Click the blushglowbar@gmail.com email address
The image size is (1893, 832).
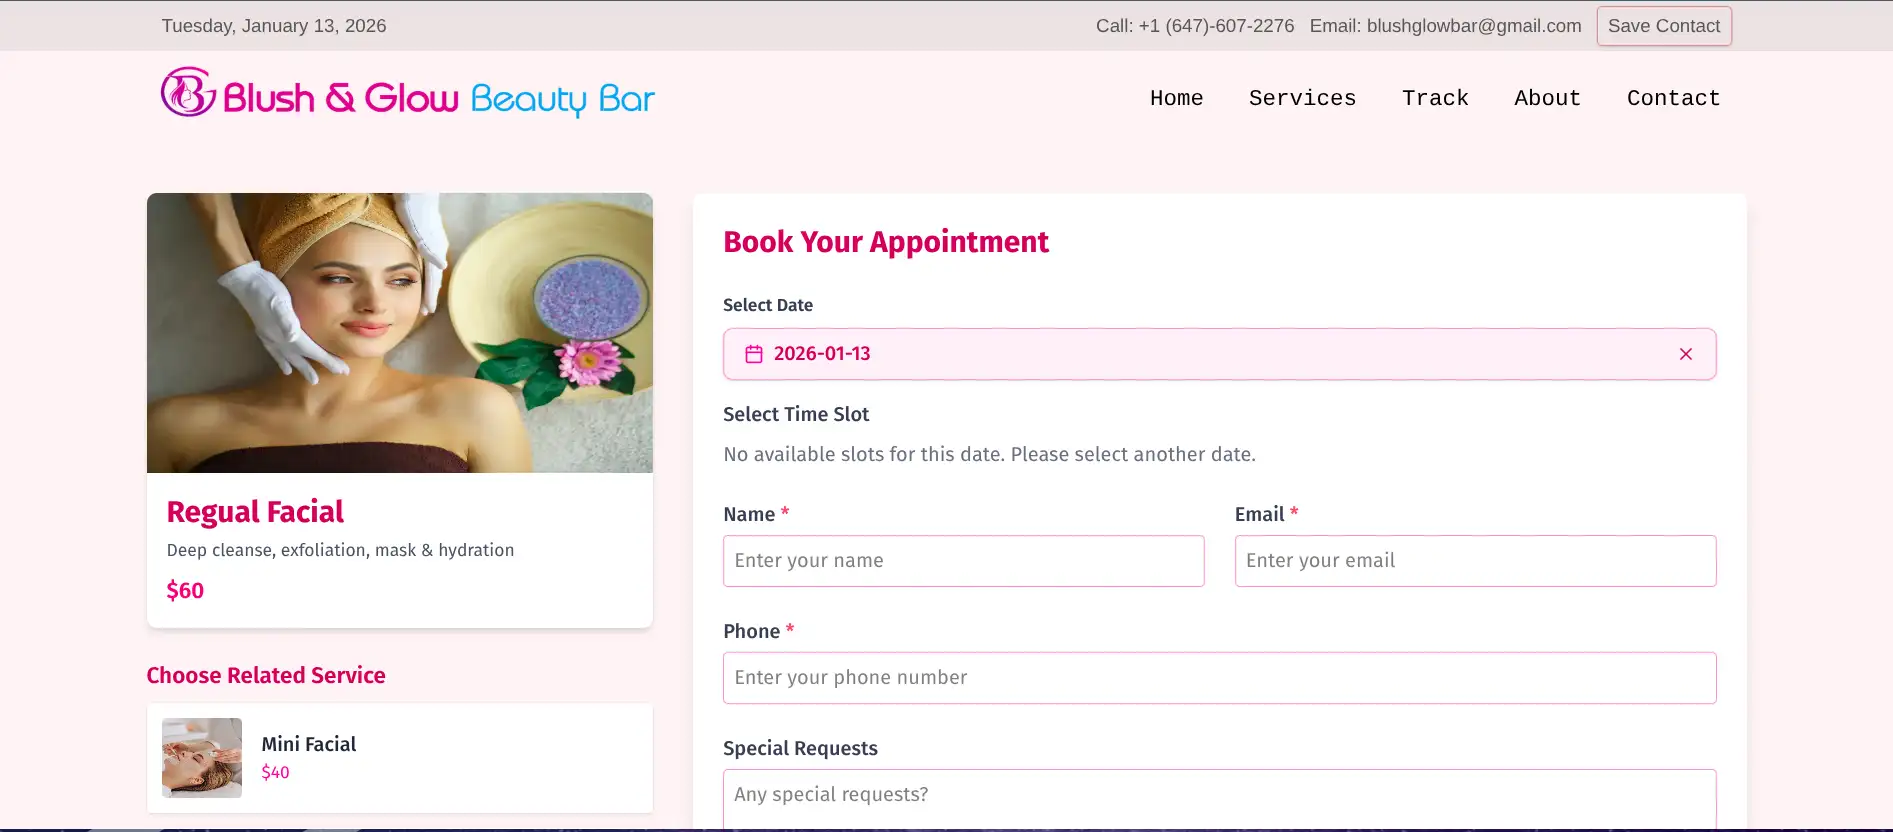(x=1473, y=26)
